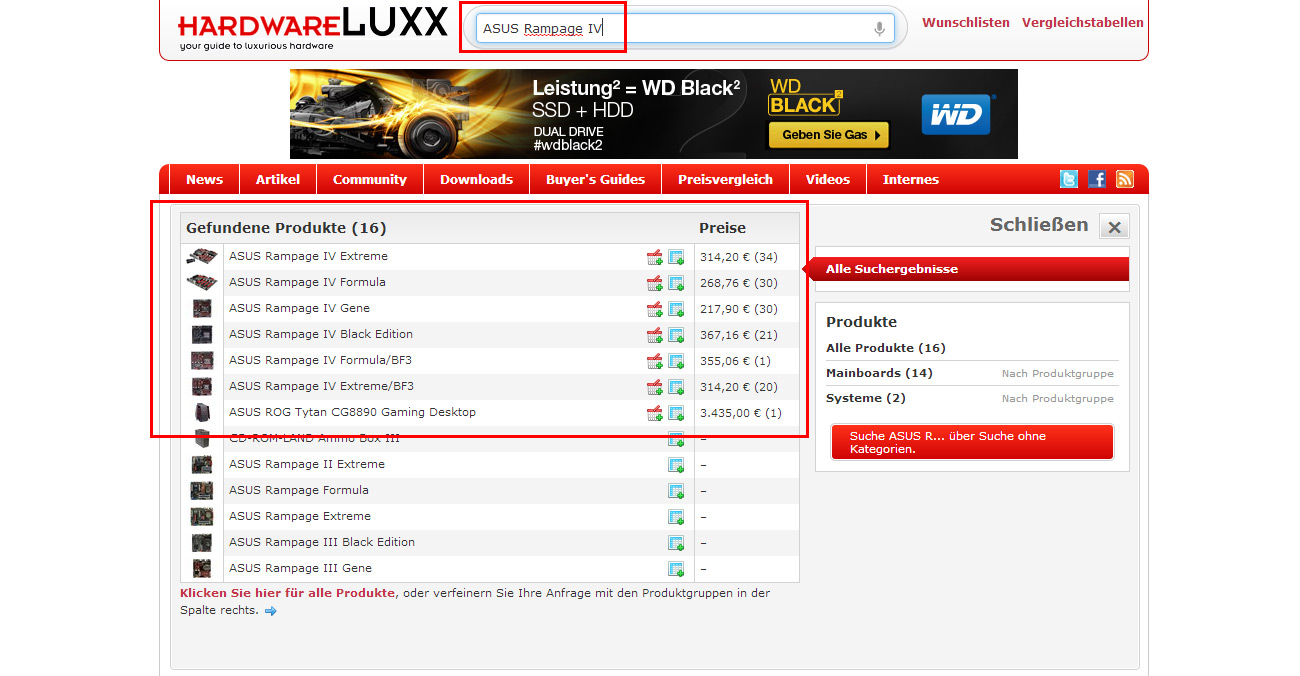This screenshot has height=676, width=1300.
Task: Click the ASUS Rampage IV Formula thumbnail
Action: tap(202, 283)
